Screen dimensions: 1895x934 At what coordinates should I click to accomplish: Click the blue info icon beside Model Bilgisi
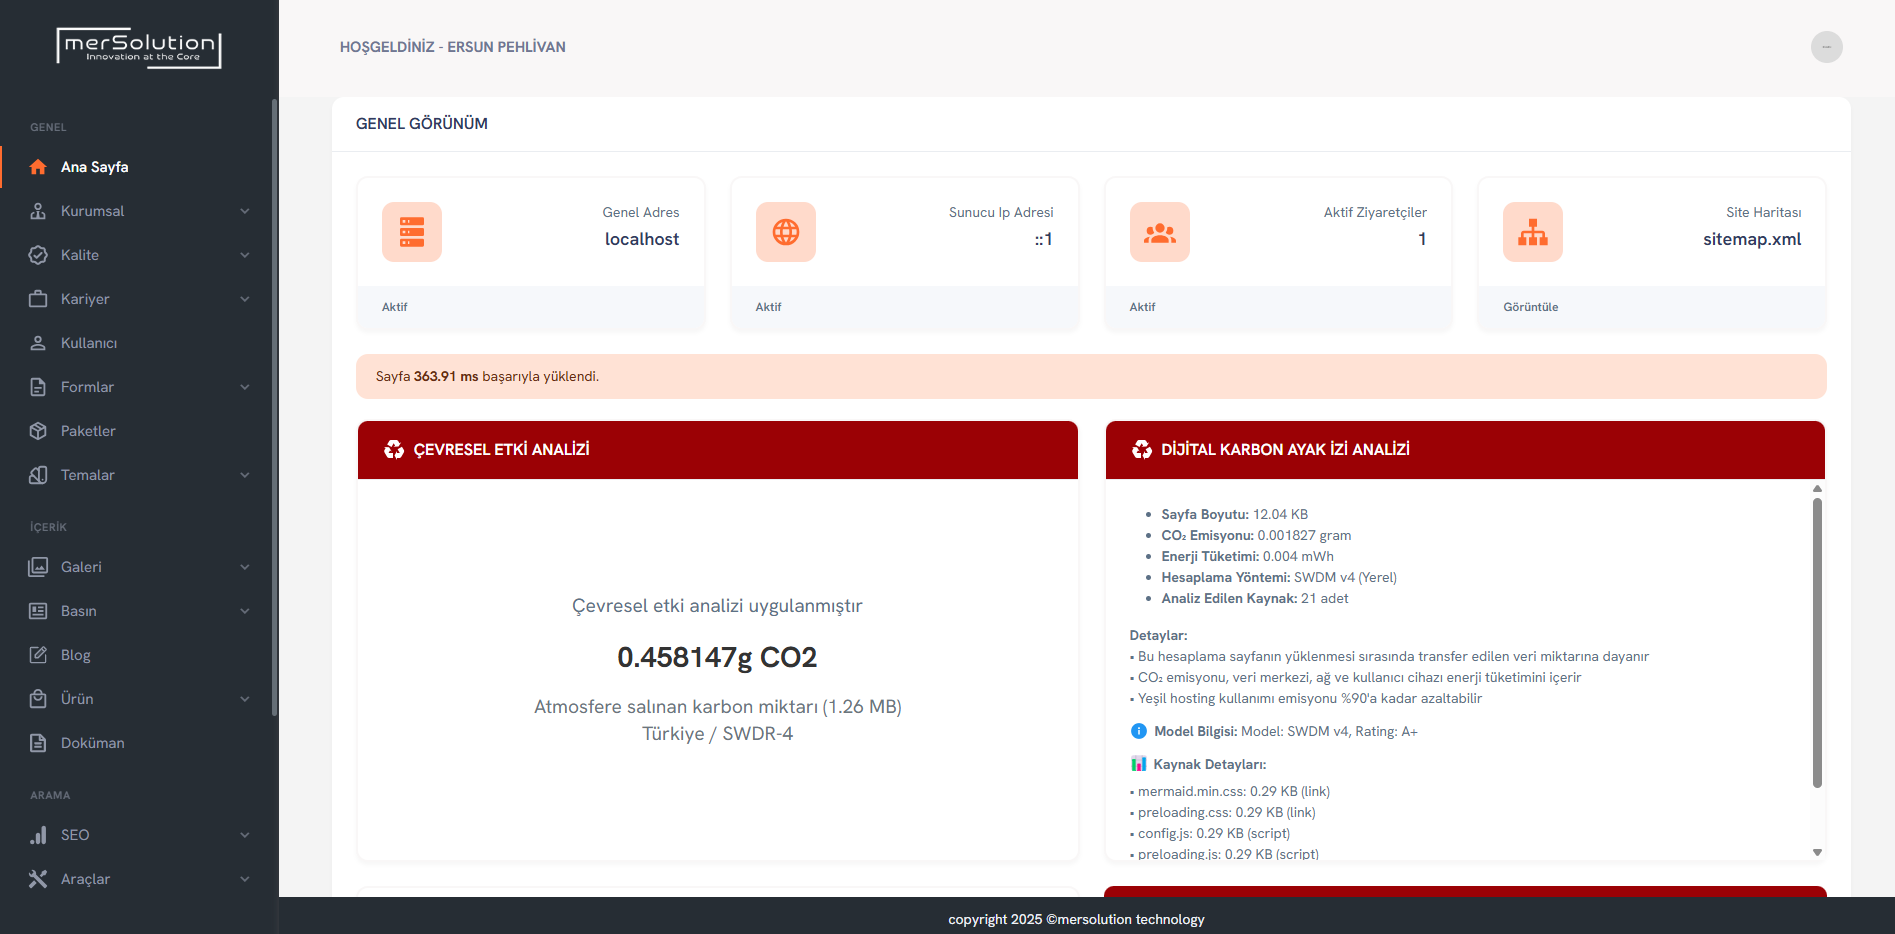tap(1138, 731)
